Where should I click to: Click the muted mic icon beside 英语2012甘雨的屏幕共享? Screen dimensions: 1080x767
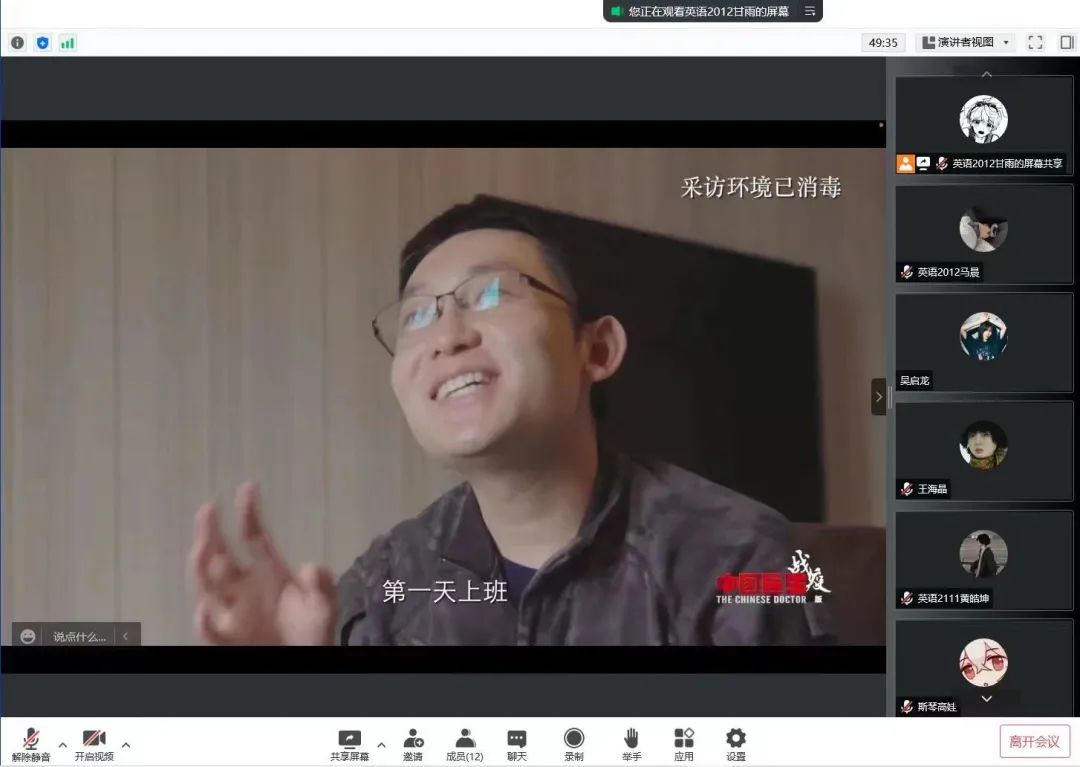pyautogui.click(x=942, y=164)
